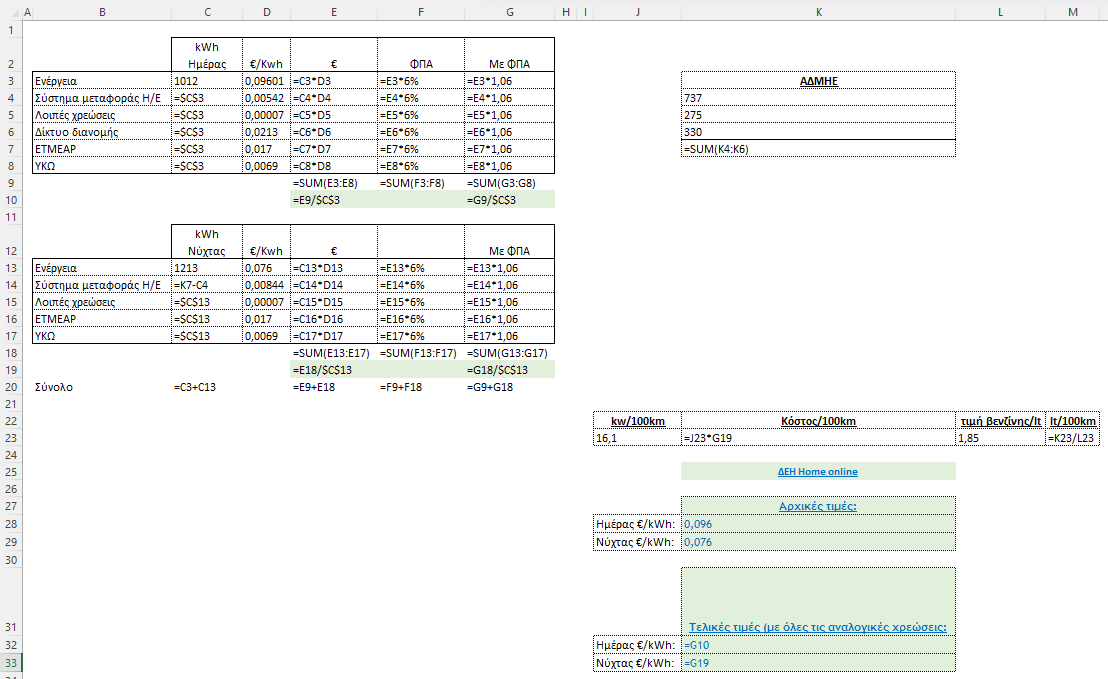Select column E header
The height and width of the screenshot is (679, 1108).
point(334,12)
